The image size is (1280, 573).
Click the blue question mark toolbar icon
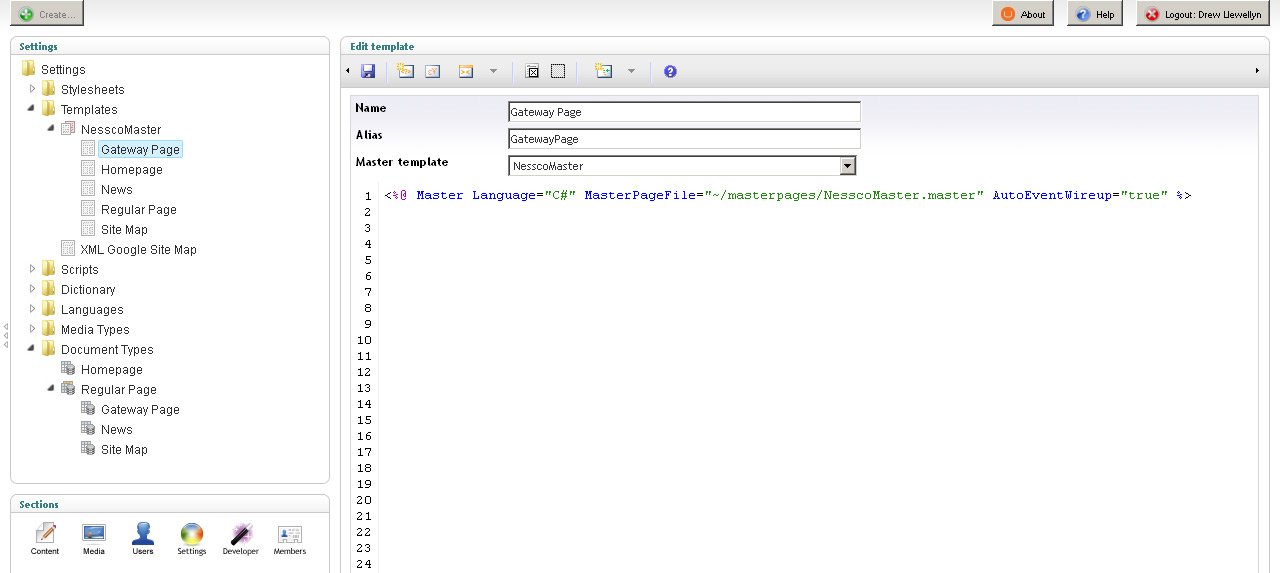point(670,71)
